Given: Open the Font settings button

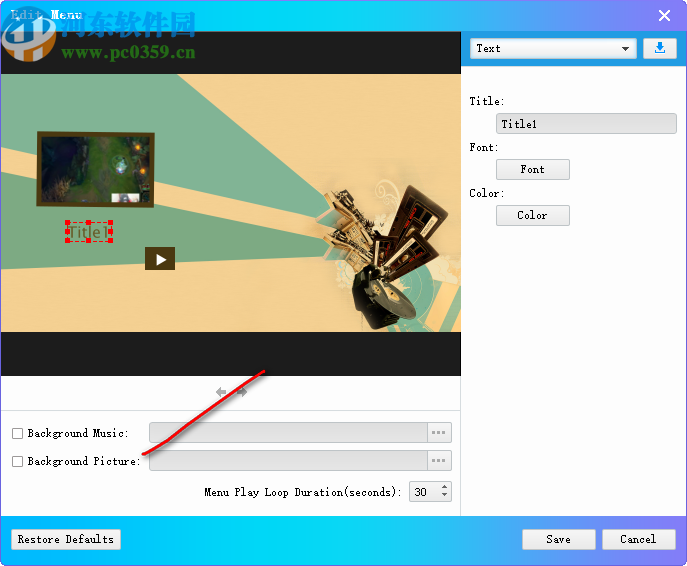Looking at the screenshot, I should [x=533, y=169].
